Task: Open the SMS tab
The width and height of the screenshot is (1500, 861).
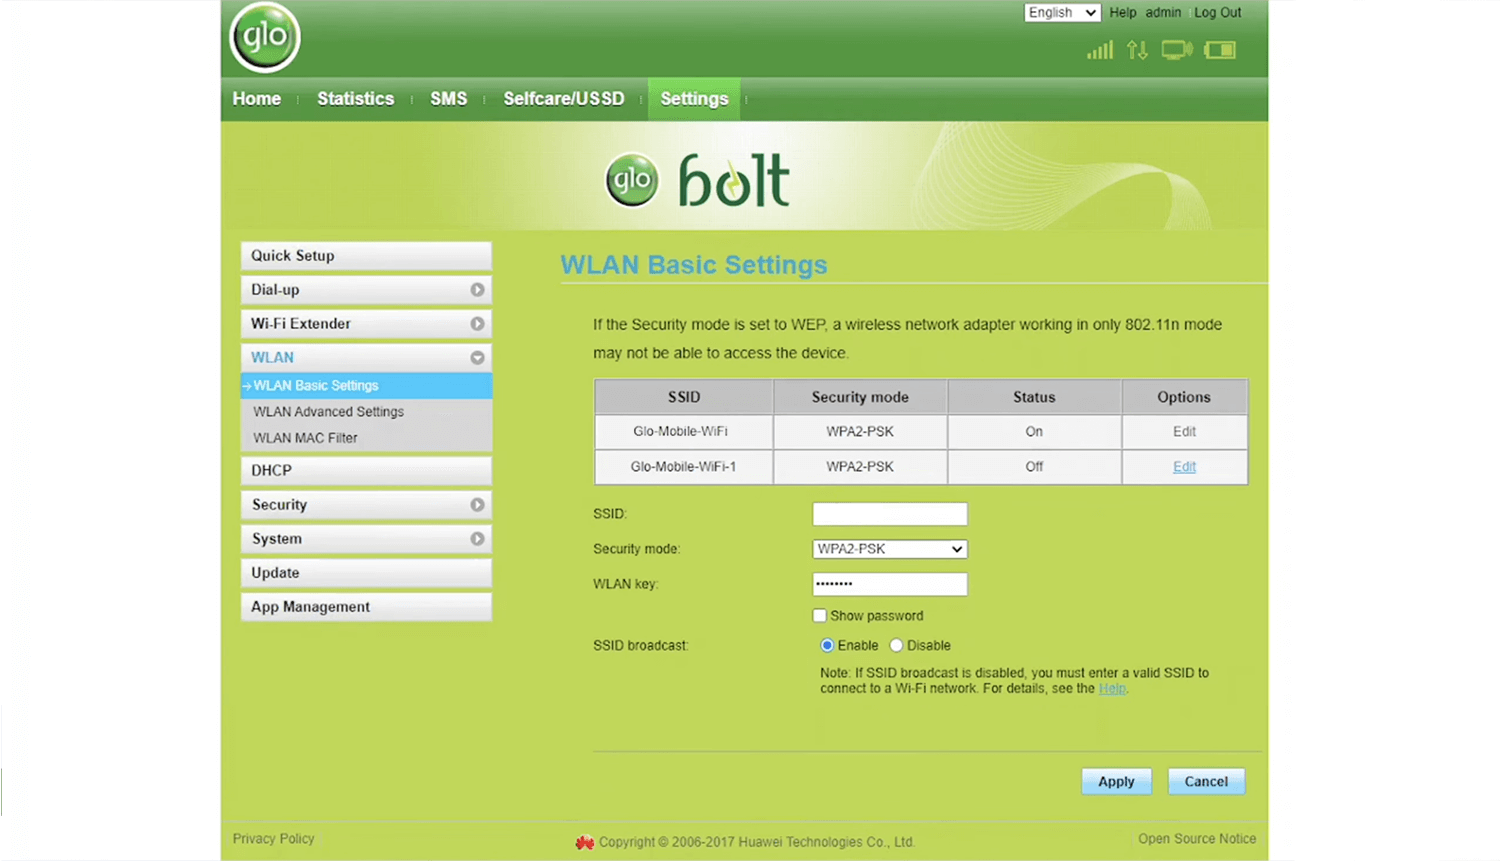Action: pos(448,99)
